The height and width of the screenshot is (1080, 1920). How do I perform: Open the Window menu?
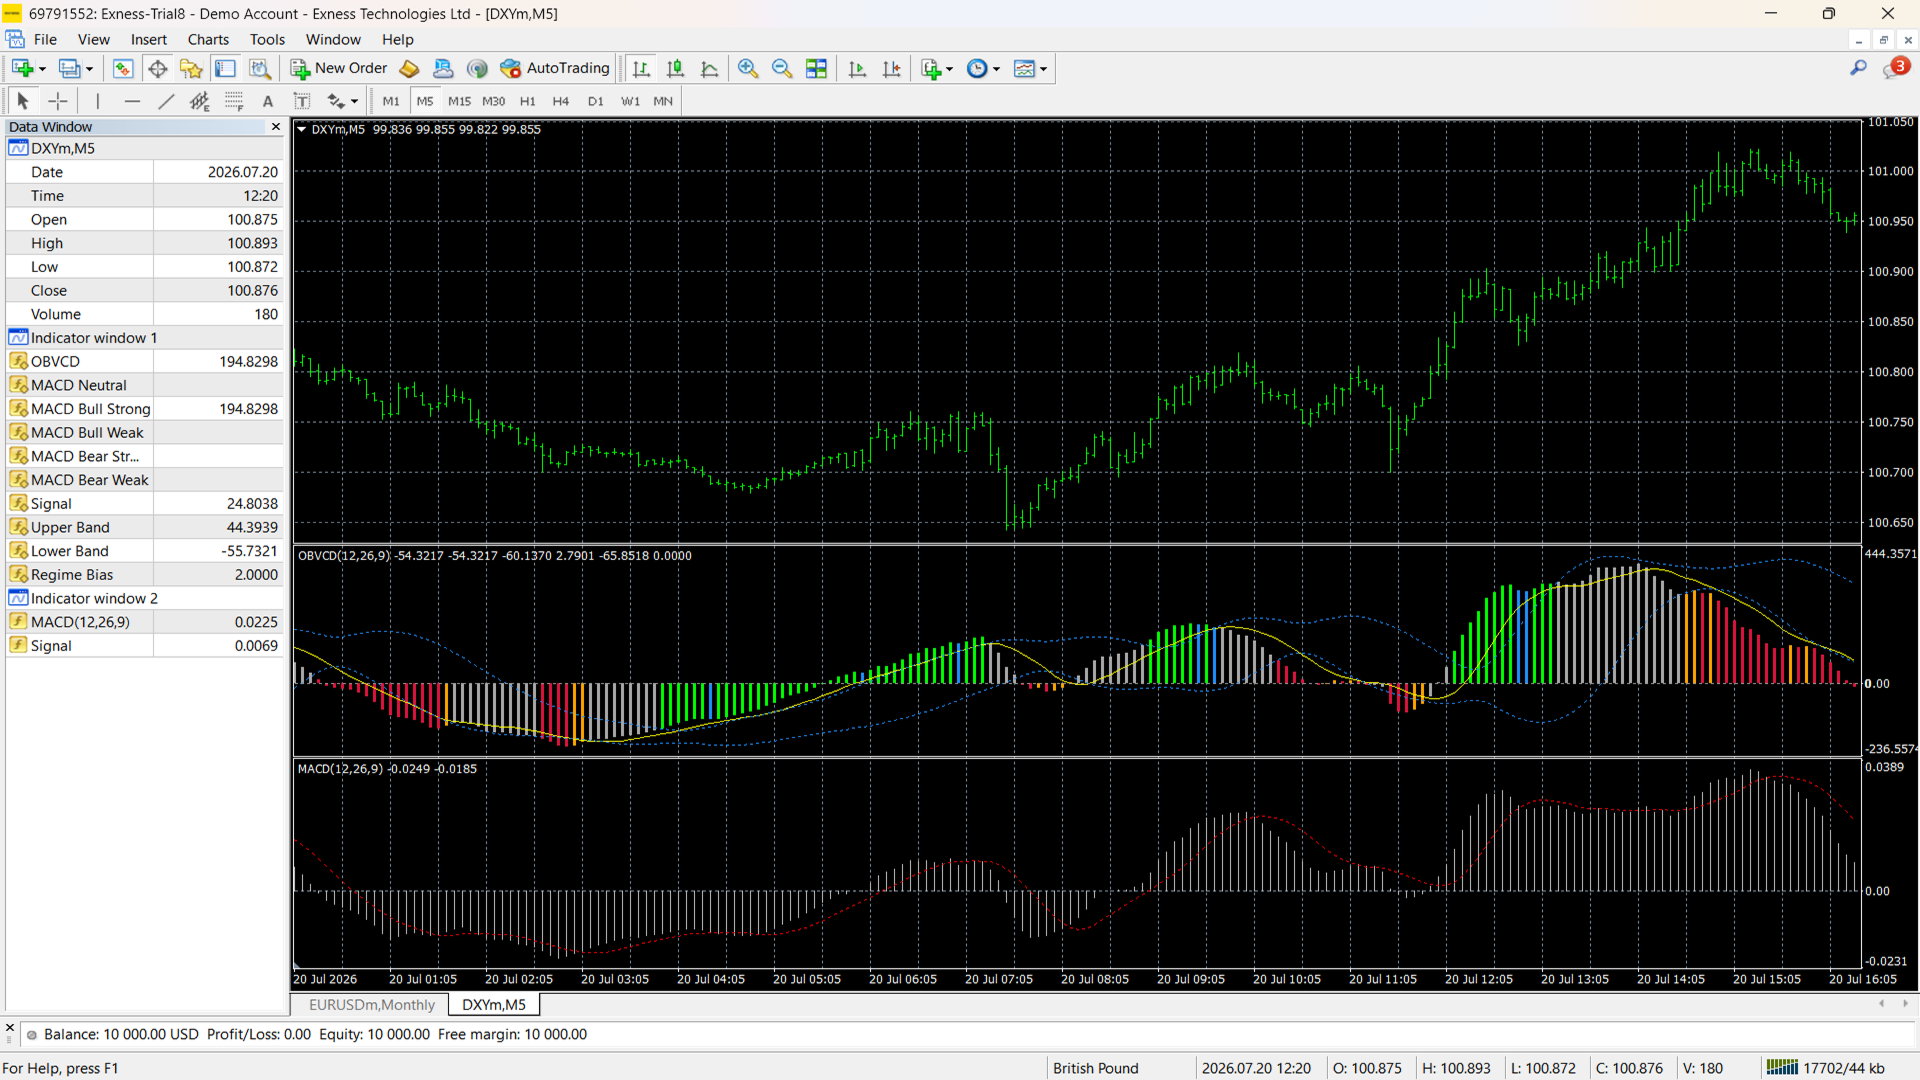333,40
